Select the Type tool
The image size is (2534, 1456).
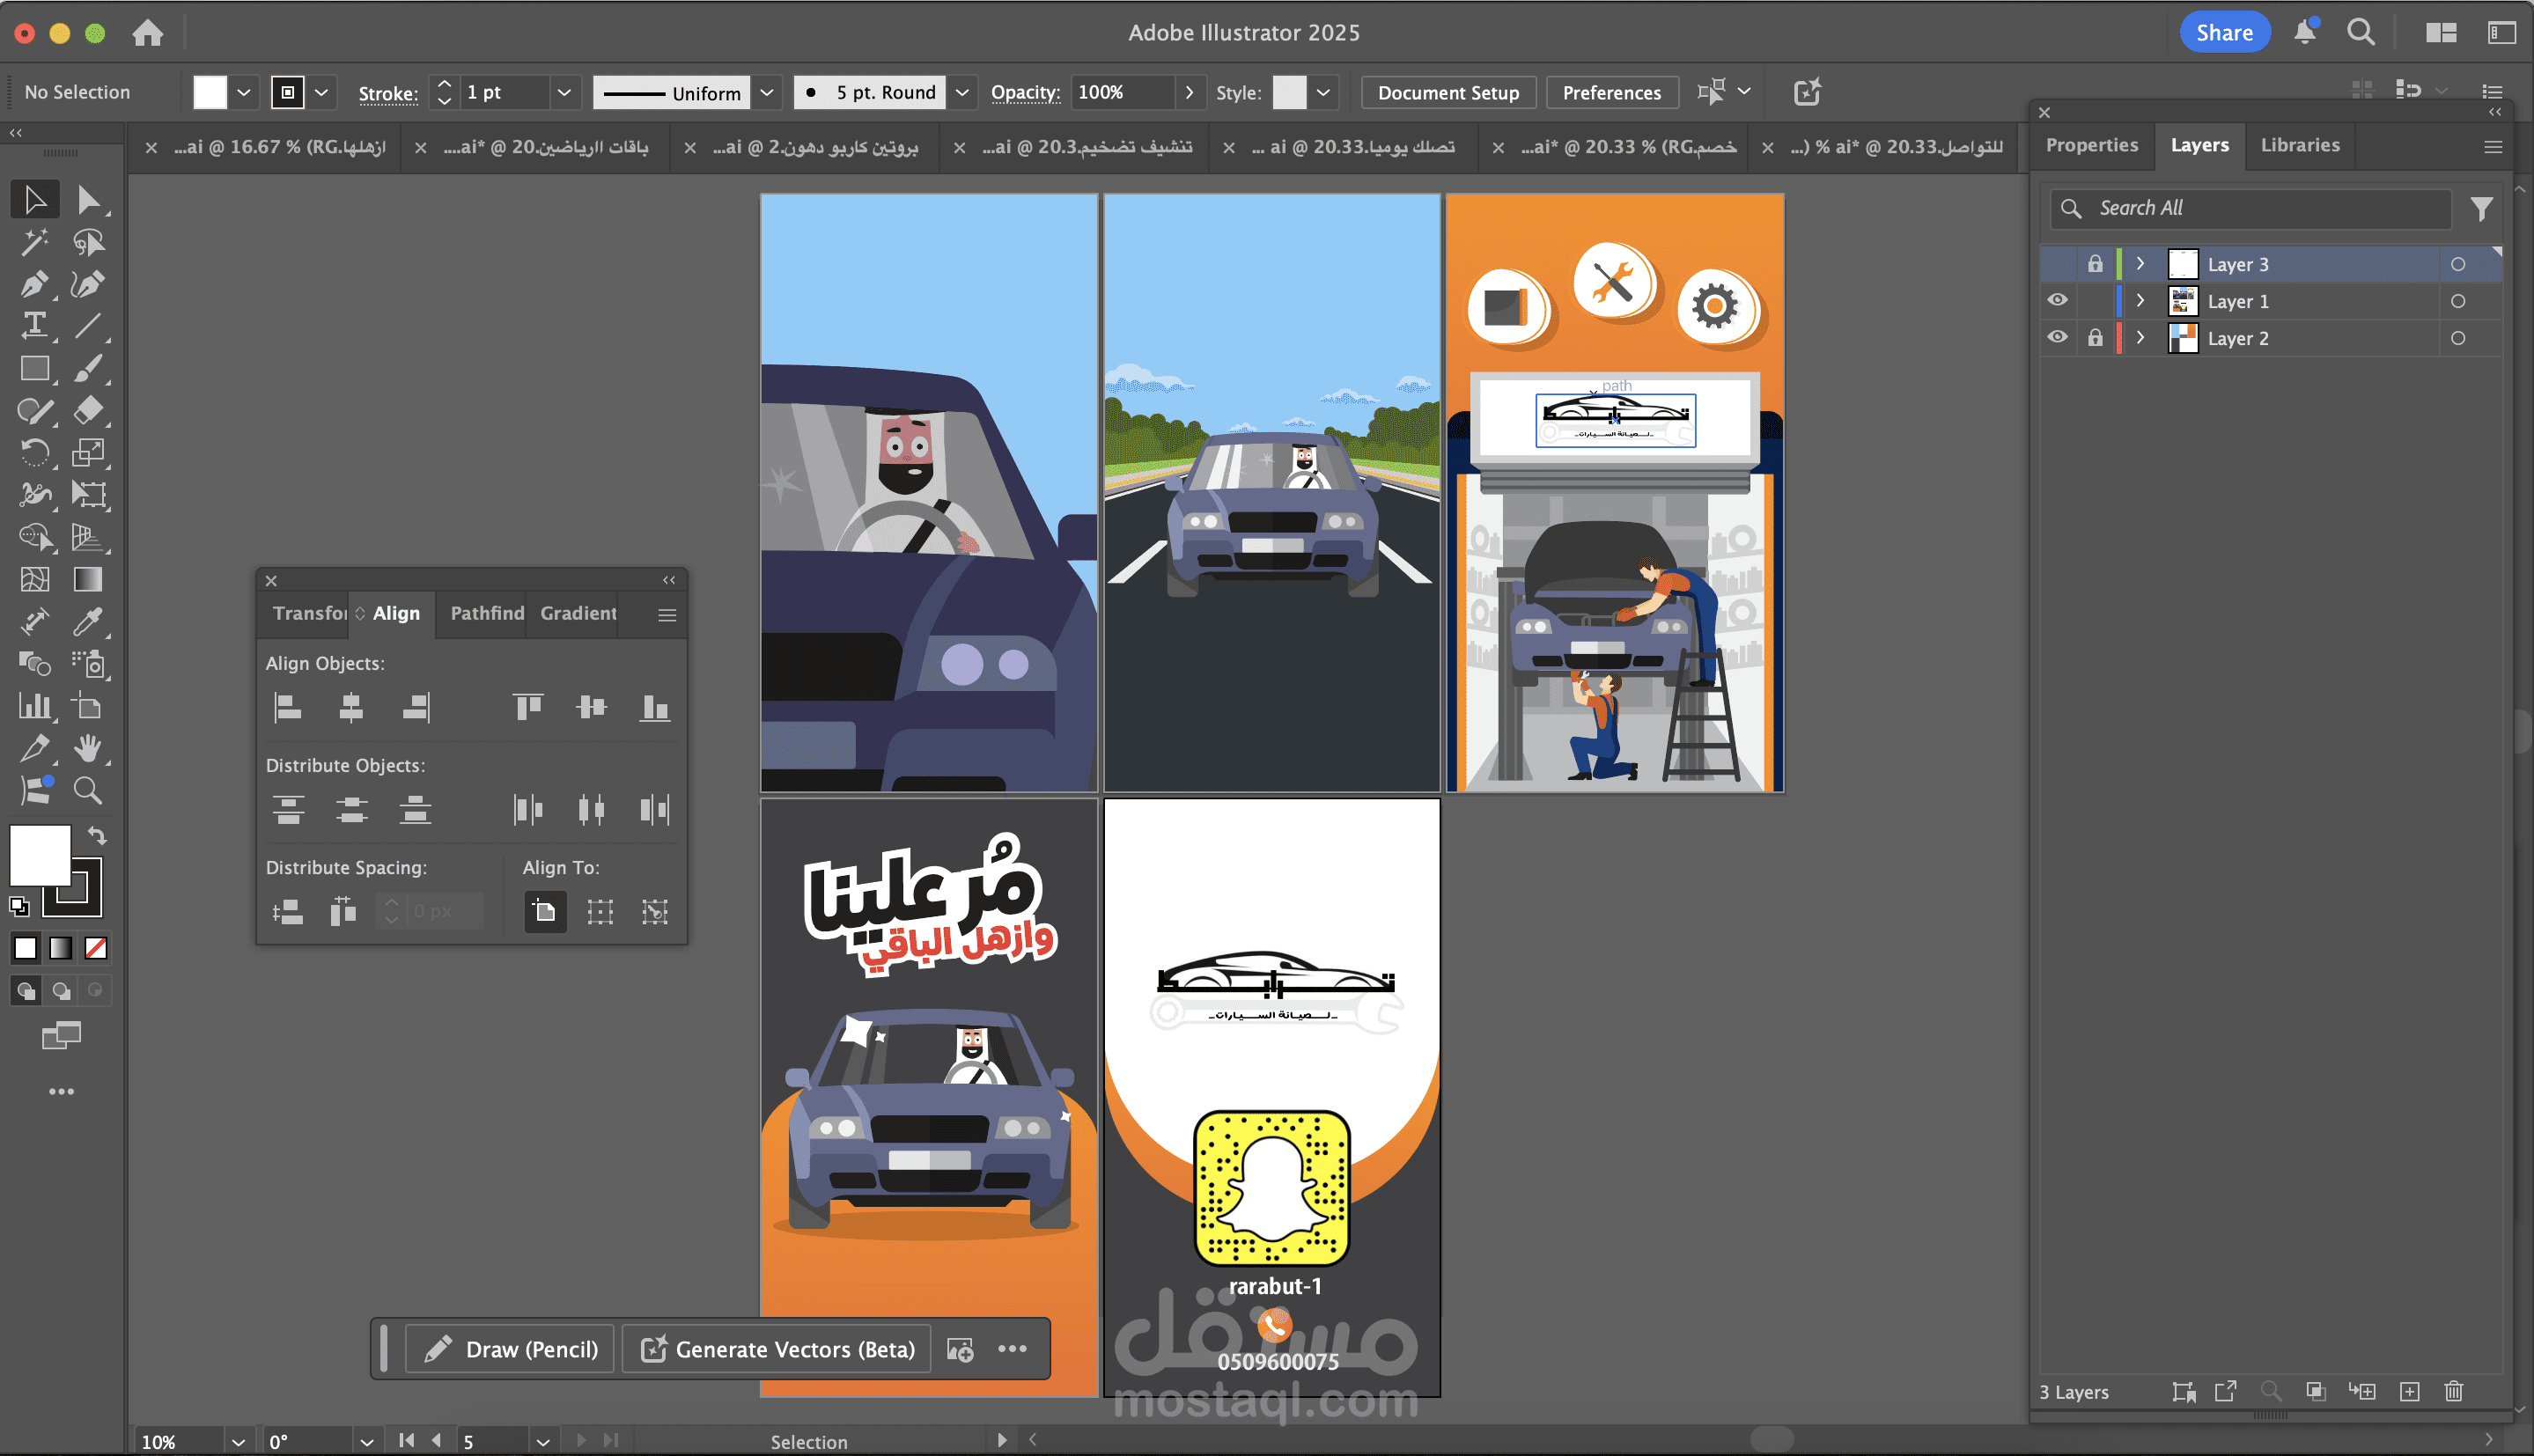34,325
